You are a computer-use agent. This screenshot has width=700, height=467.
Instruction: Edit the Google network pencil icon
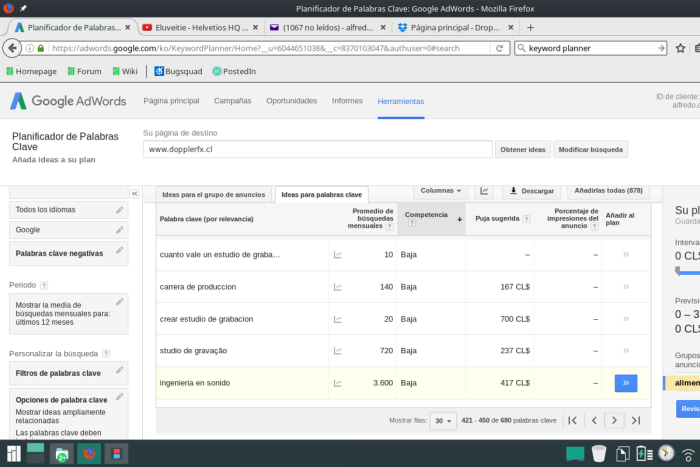pyautogui.click(x=120, y=230)
